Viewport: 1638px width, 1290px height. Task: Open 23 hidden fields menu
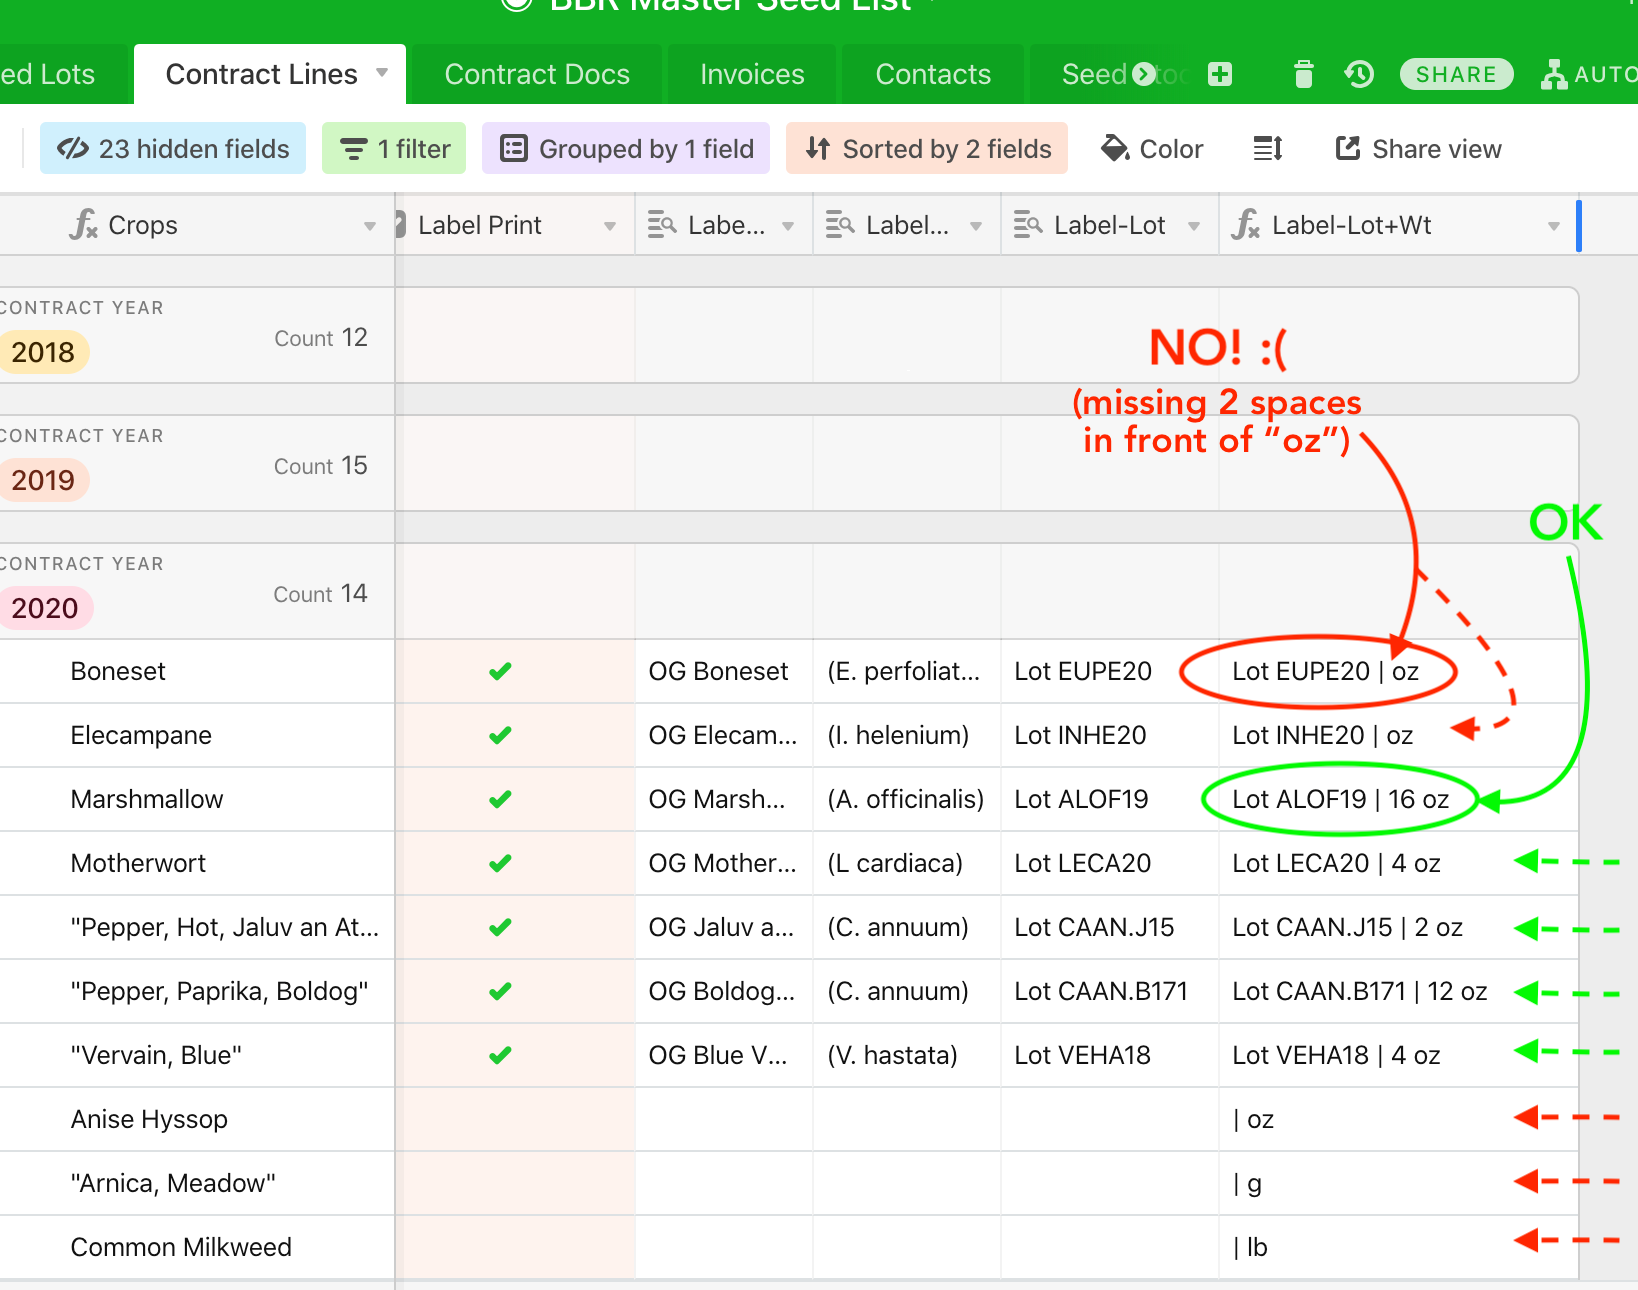click(173, 149)
